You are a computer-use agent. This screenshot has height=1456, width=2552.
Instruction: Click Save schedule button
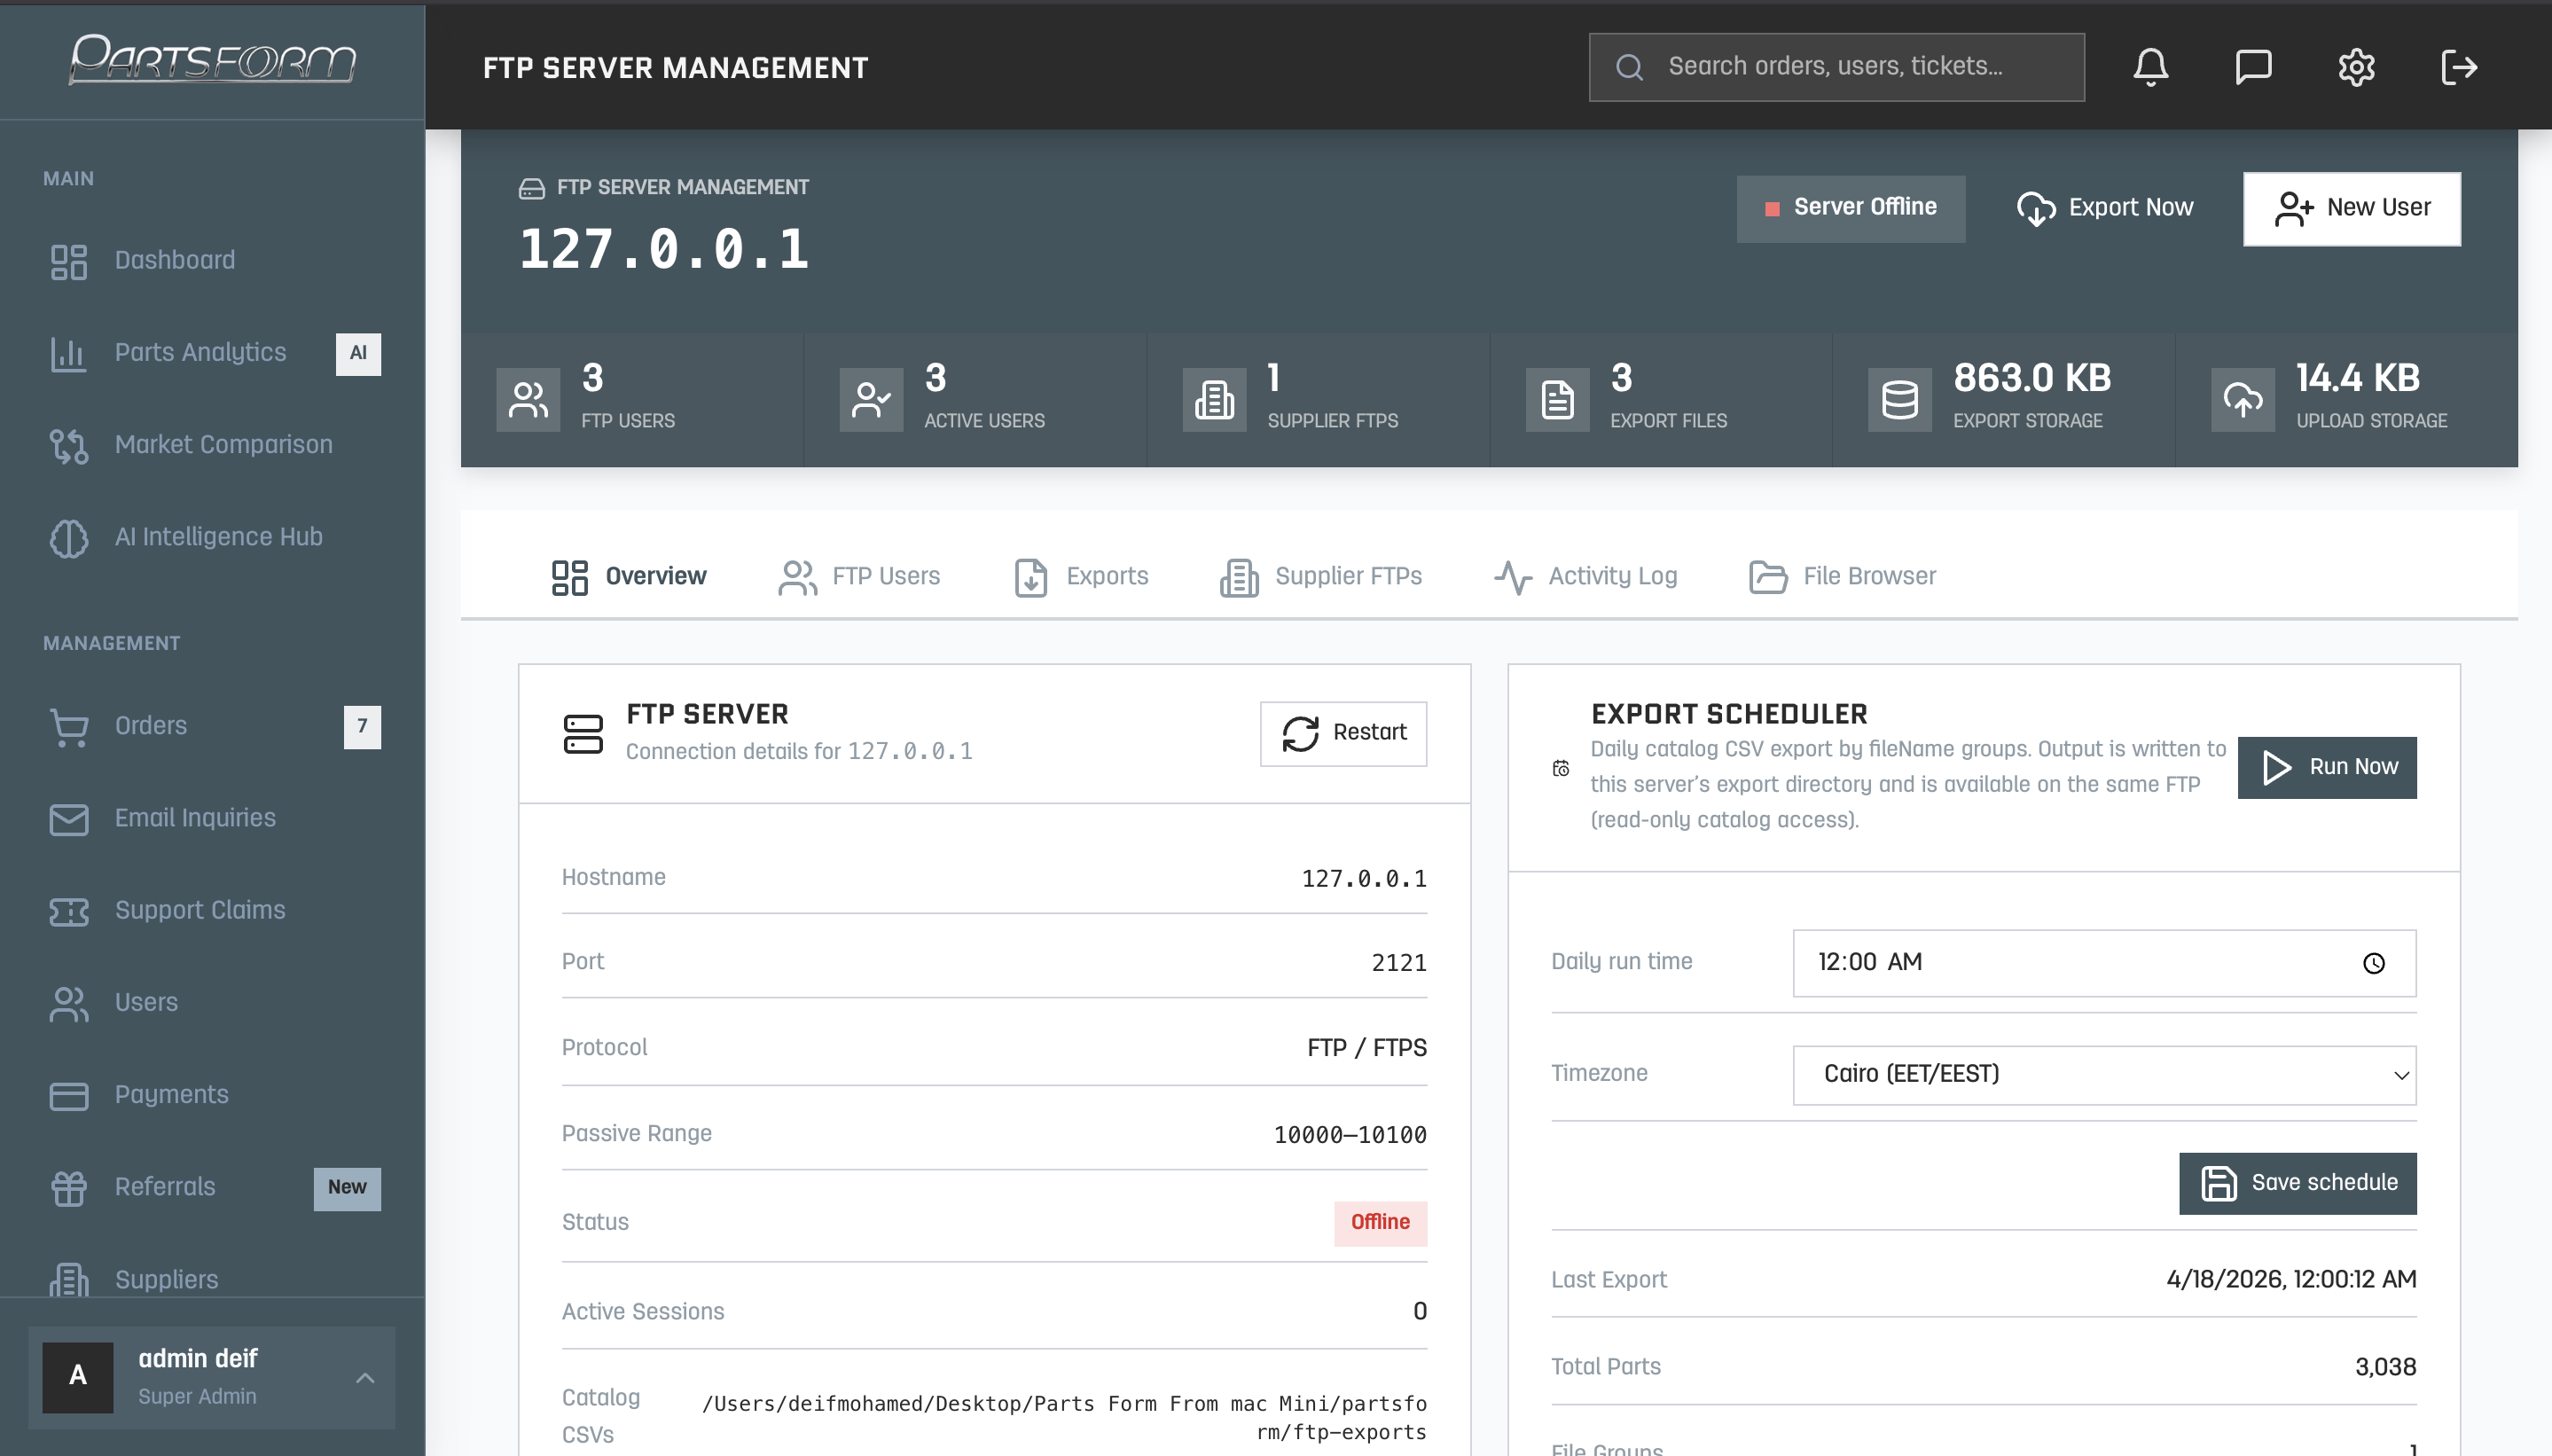[x=2297, y=1183]
